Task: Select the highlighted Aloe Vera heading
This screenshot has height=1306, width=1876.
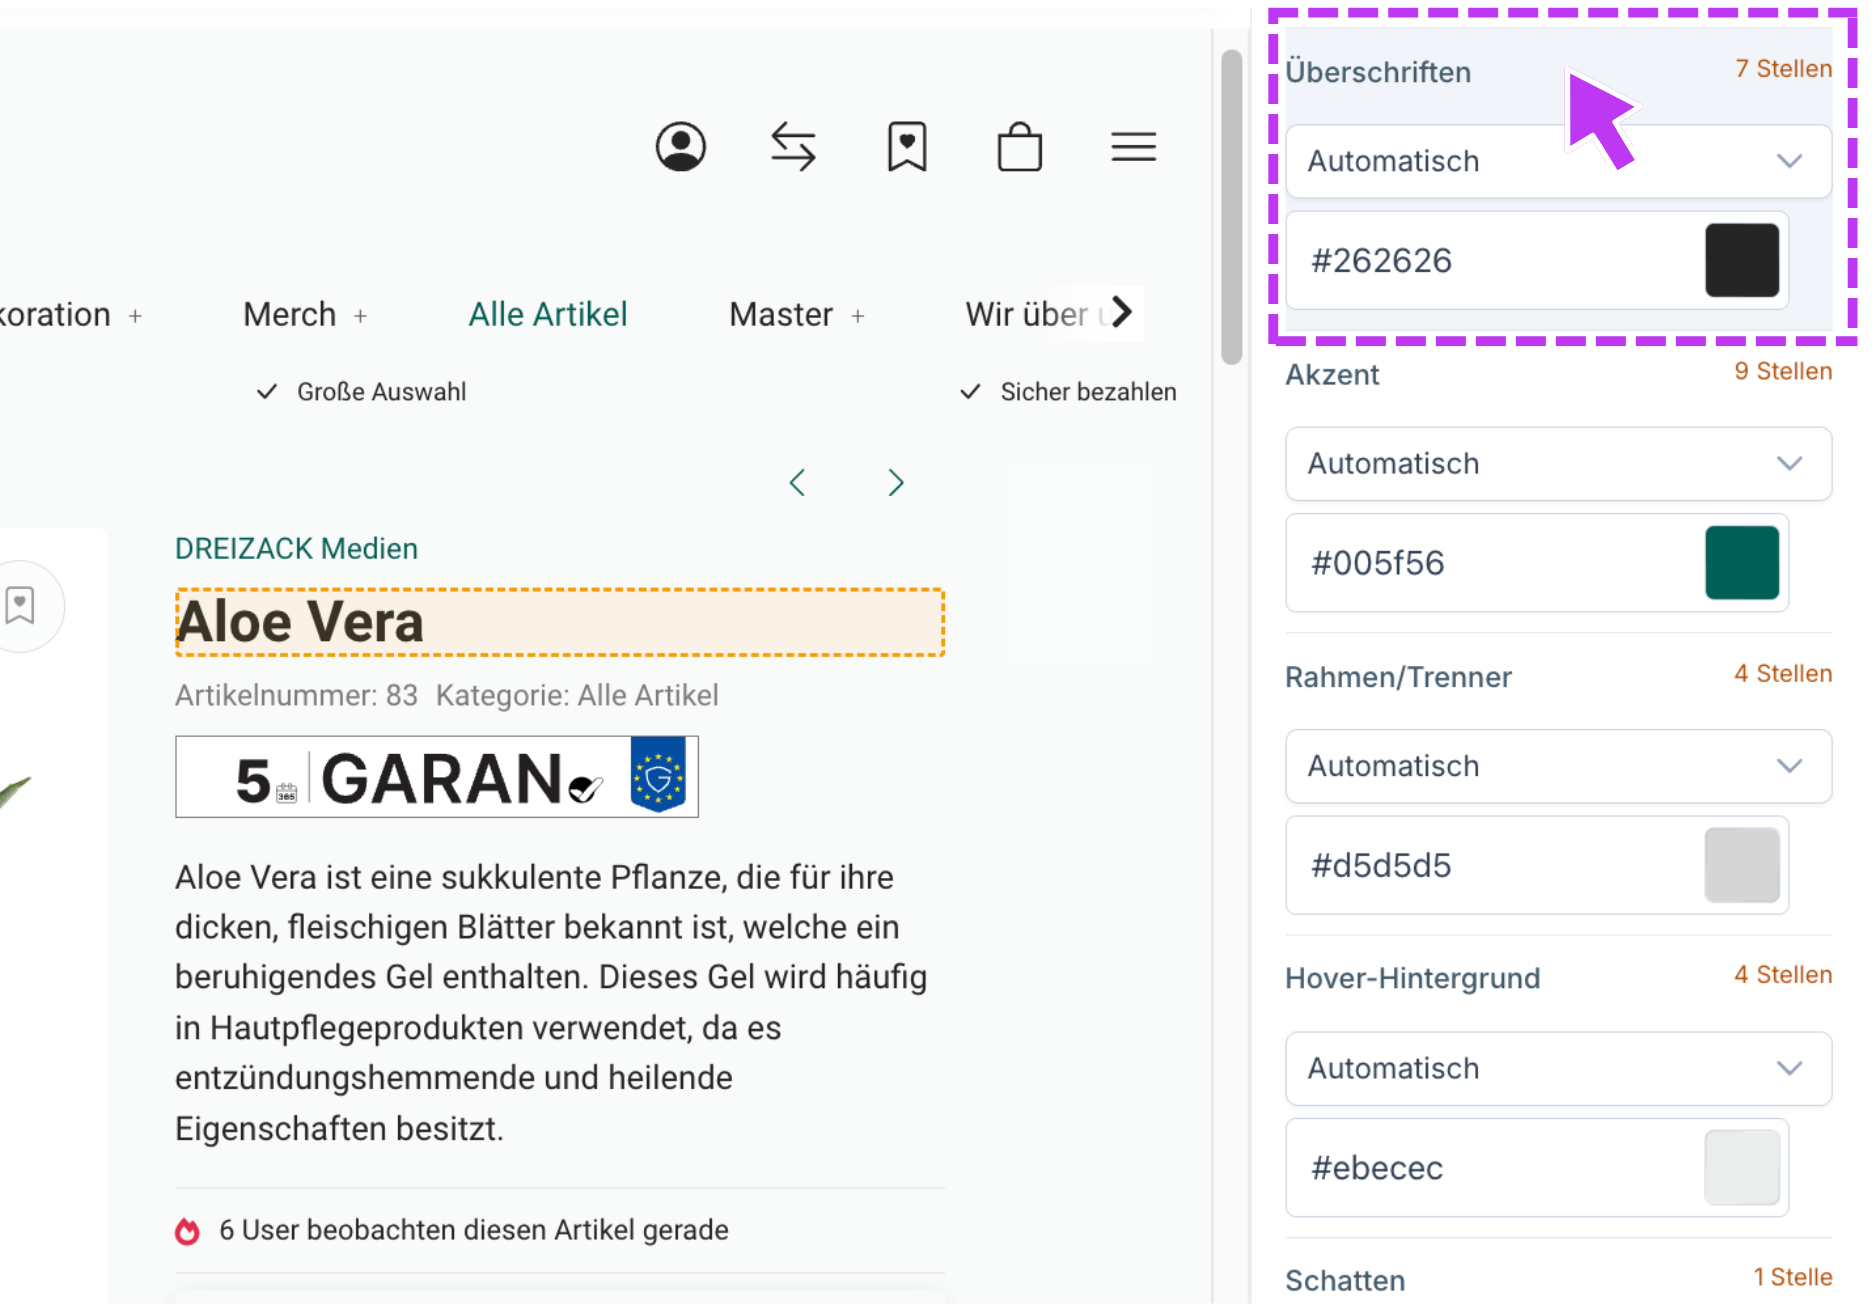Action: (x=560, y=622)
